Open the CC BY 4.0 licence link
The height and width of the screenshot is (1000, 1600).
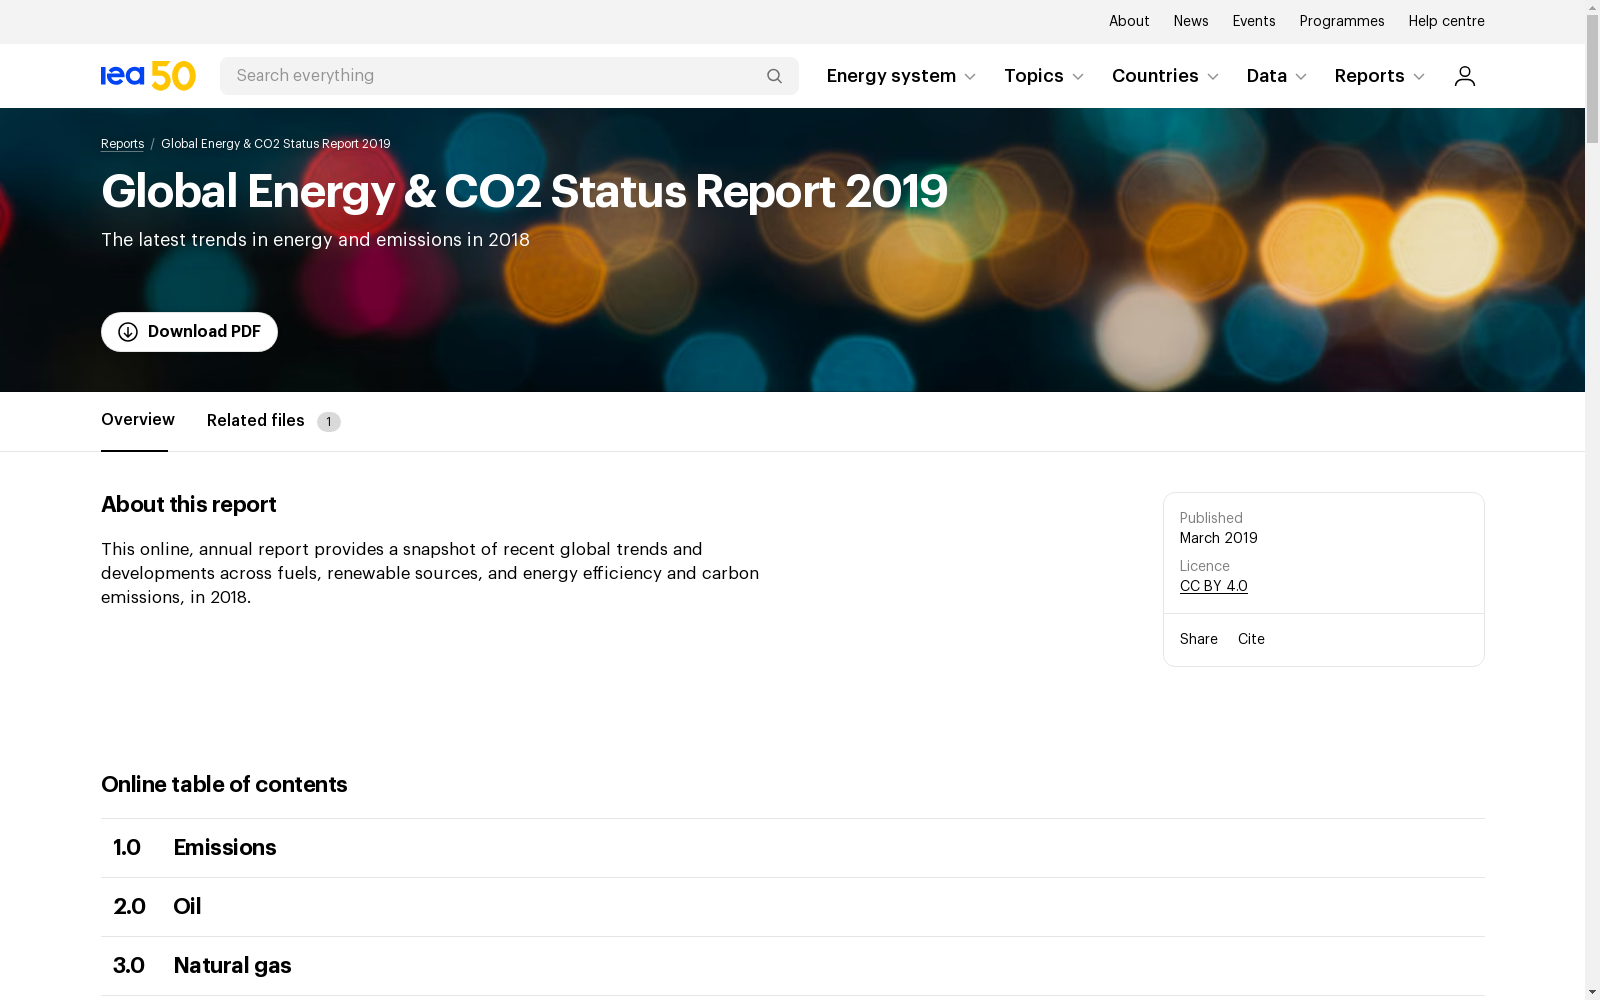(1214, 586)
